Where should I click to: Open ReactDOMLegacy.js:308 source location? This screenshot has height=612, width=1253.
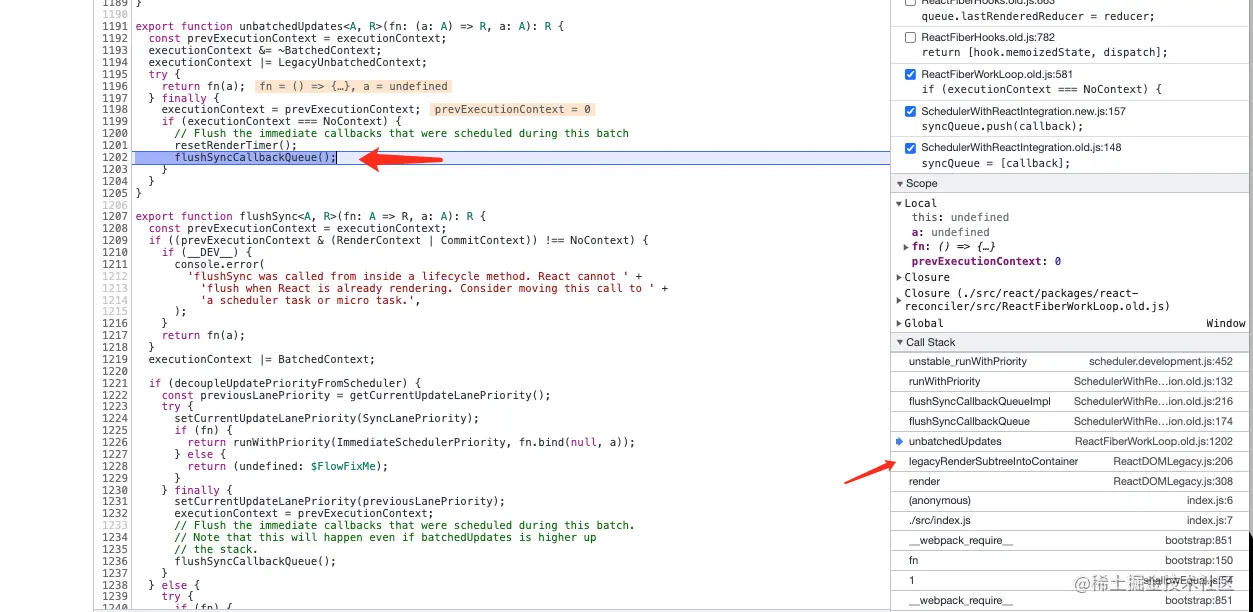click(1173, 481)
